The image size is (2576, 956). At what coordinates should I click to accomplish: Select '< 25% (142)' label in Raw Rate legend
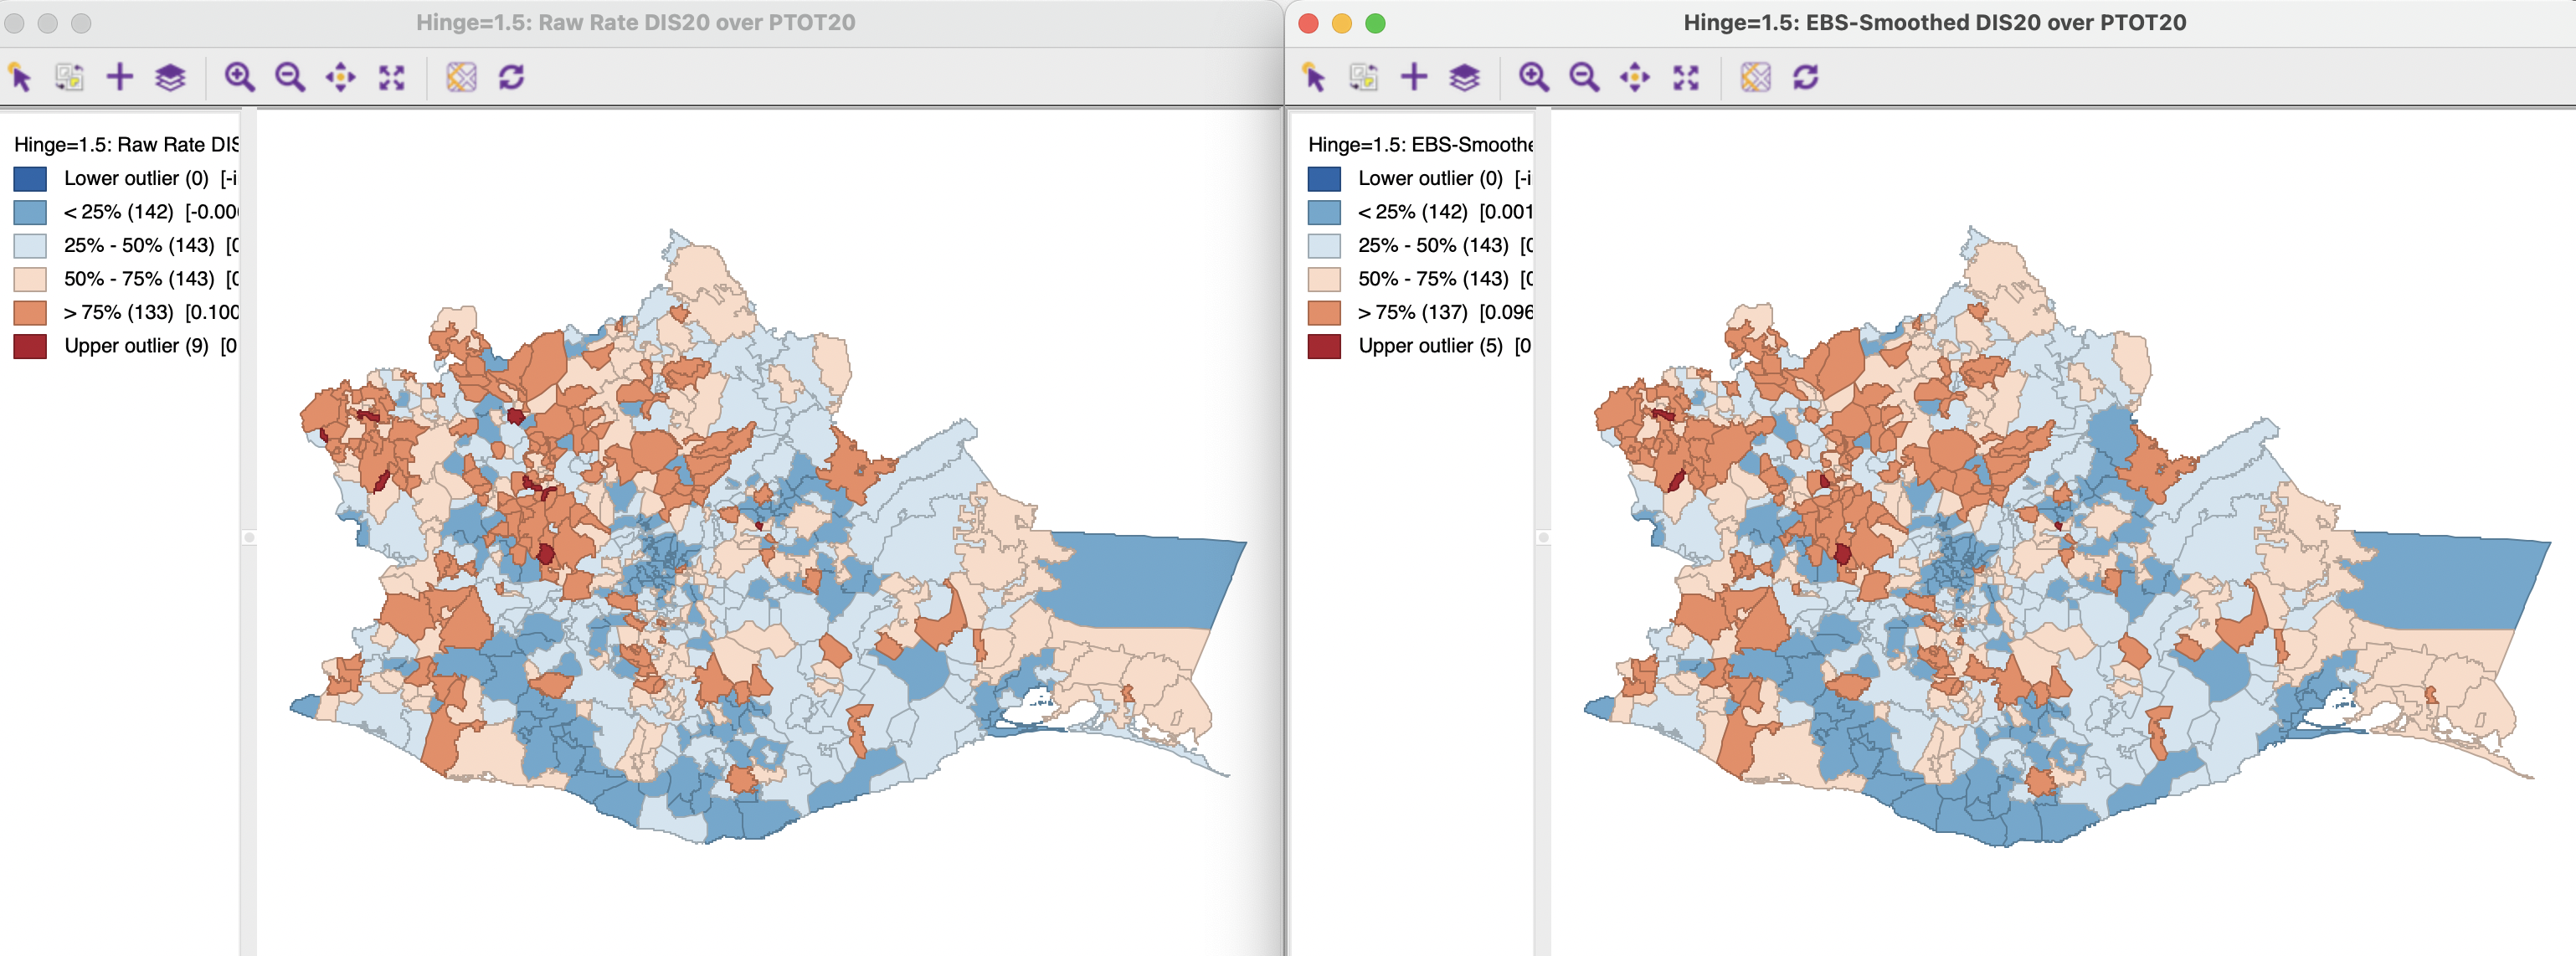[118, 212]
